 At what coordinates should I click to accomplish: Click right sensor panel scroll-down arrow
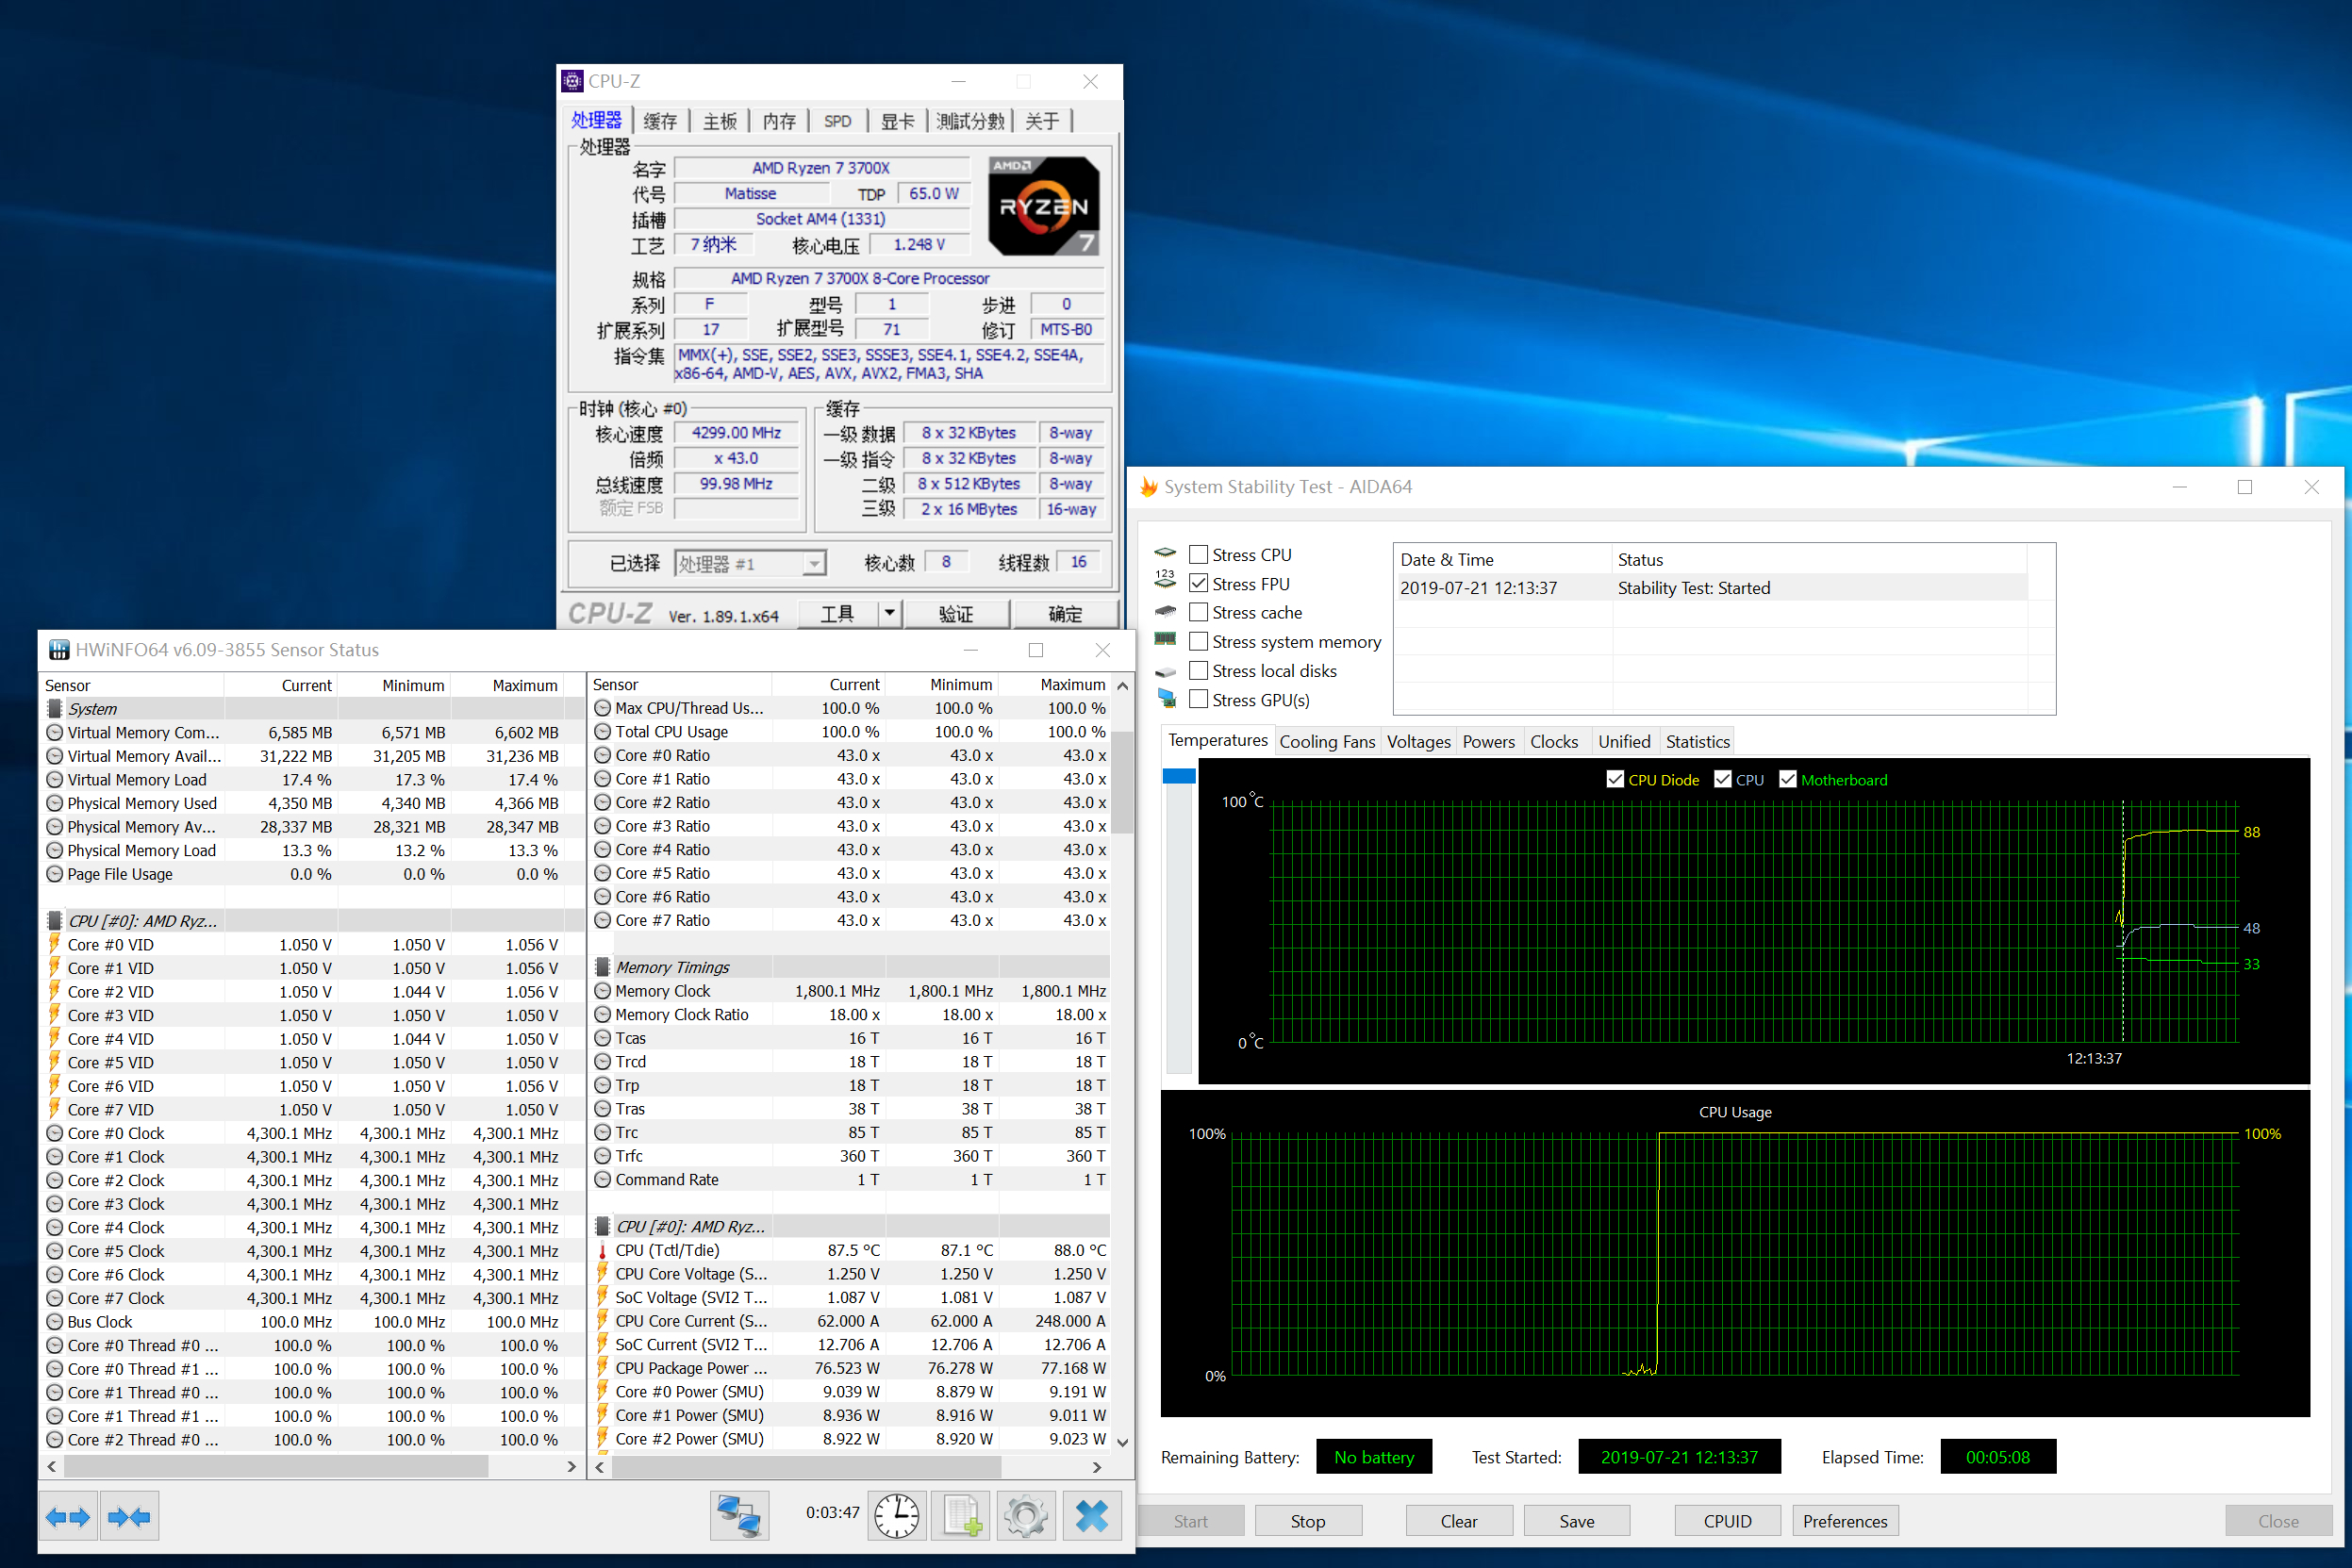coord(1122,1441)
